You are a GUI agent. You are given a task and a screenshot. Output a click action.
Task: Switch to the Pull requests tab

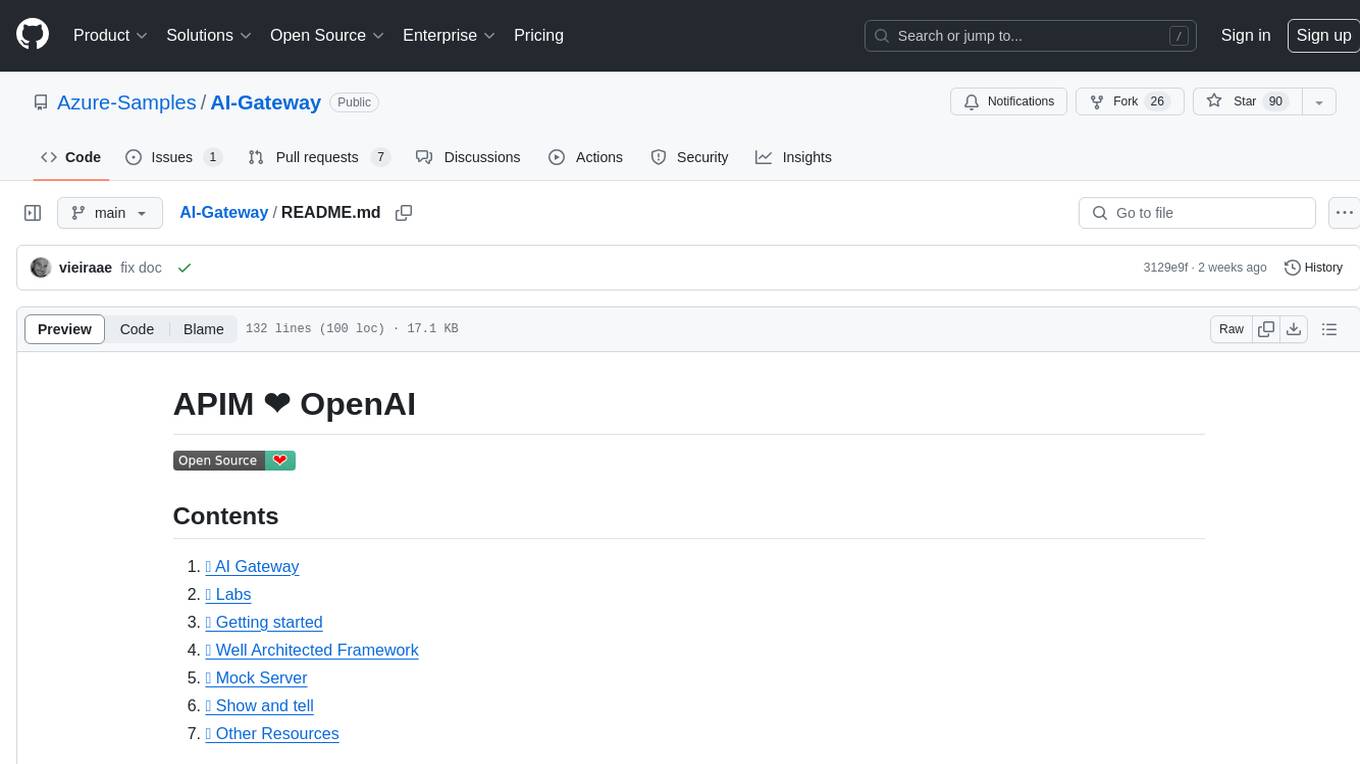pyautogui.click(x=318, y=157)
